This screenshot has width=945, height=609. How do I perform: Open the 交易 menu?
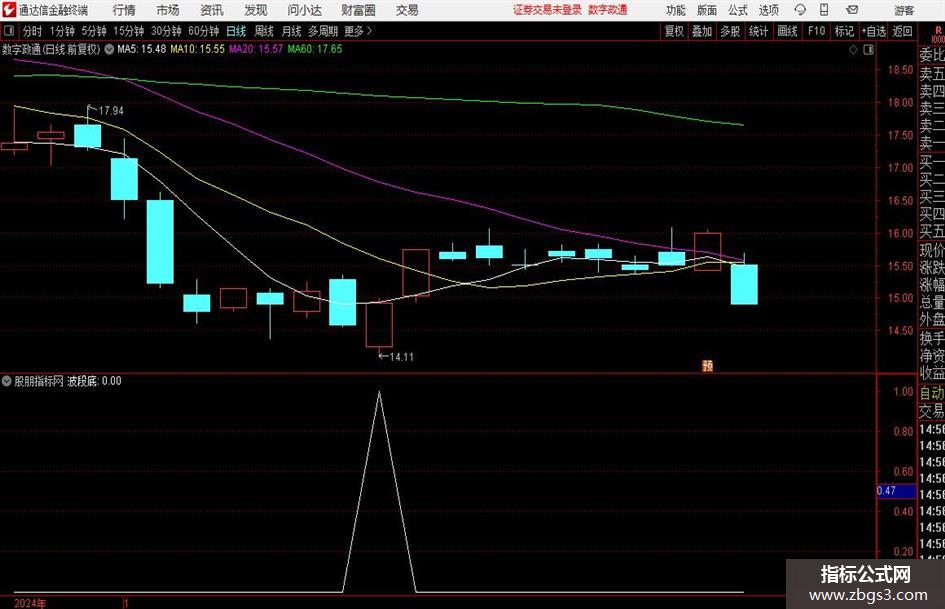click(407, 10)
